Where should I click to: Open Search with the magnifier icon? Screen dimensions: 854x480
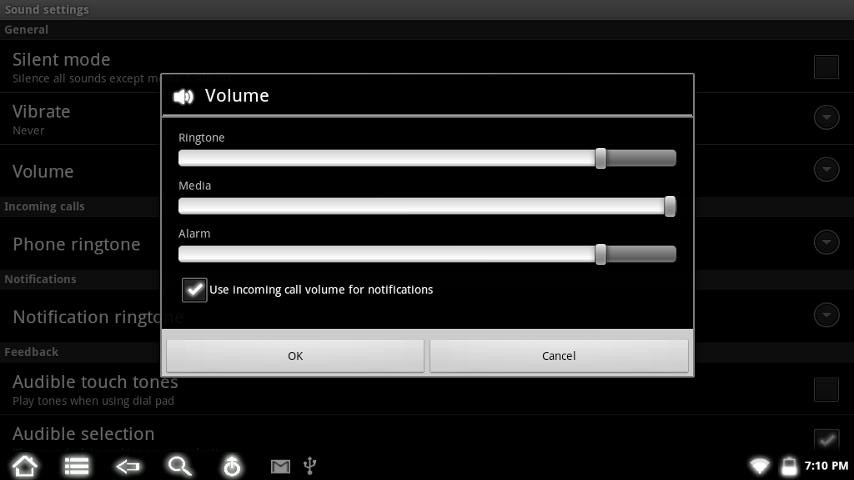pos(179,466)
